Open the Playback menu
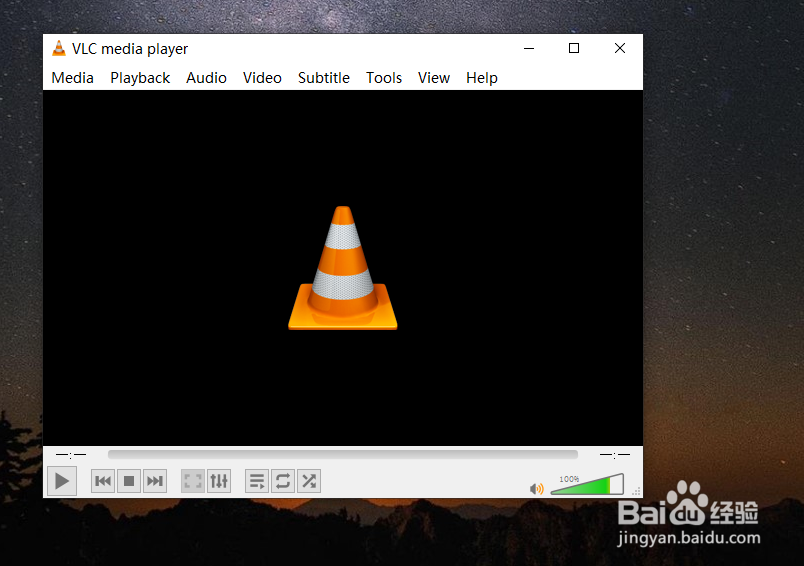The height and width of the screenshot is (566, 804). click(x=140, y=78)
